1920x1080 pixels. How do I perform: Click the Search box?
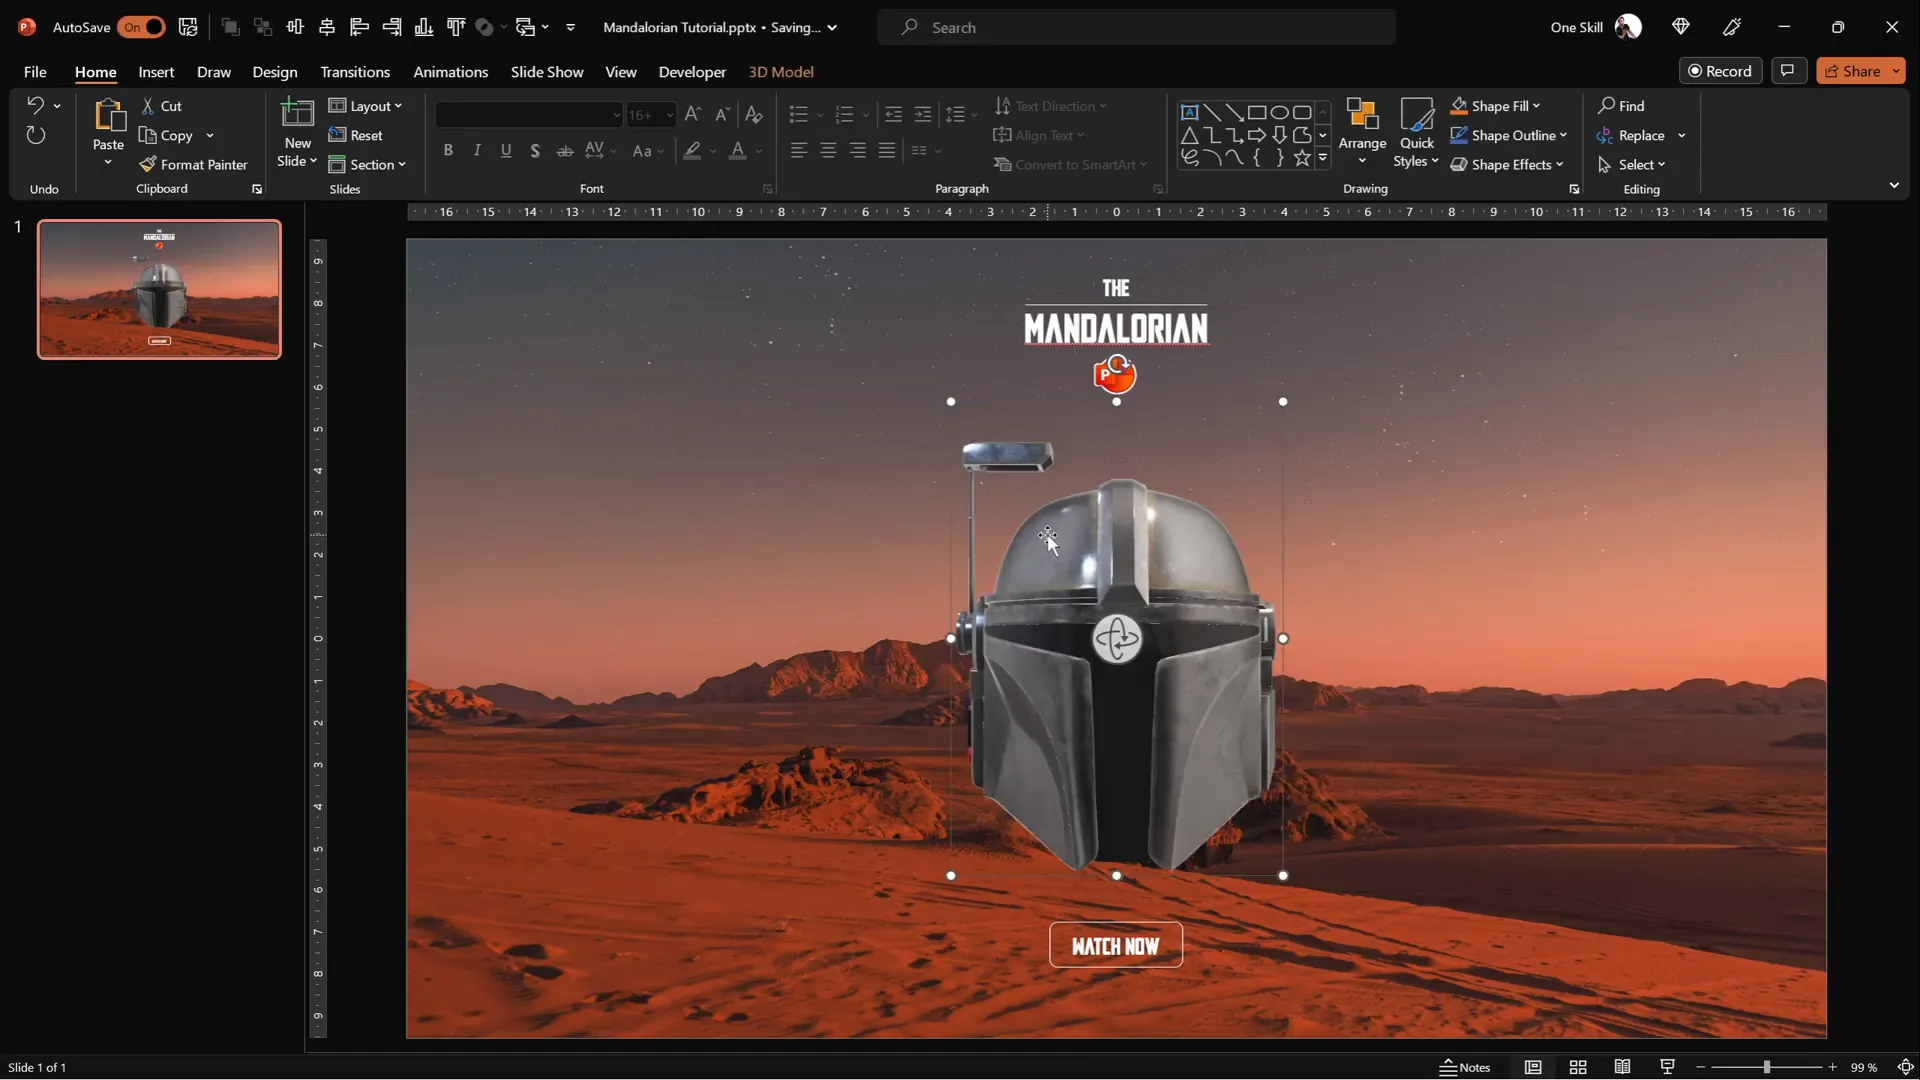[x=1137, y=27]
